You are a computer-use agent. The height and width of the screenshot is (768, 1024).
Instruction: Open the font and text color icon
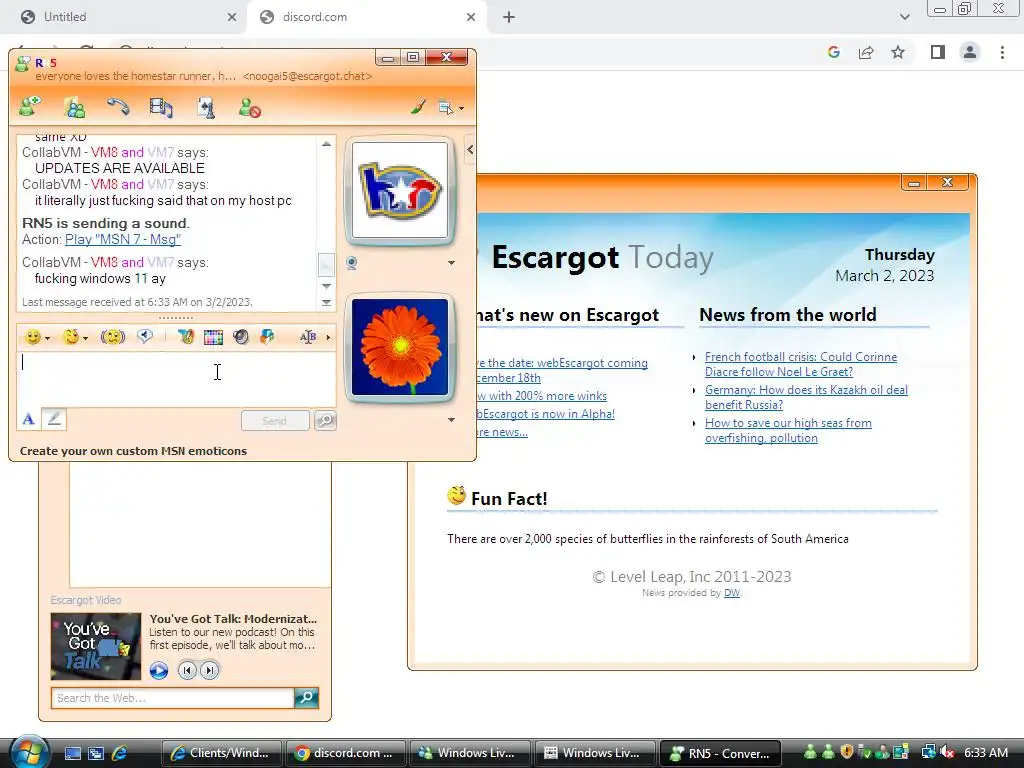click(x=185, y=336)
